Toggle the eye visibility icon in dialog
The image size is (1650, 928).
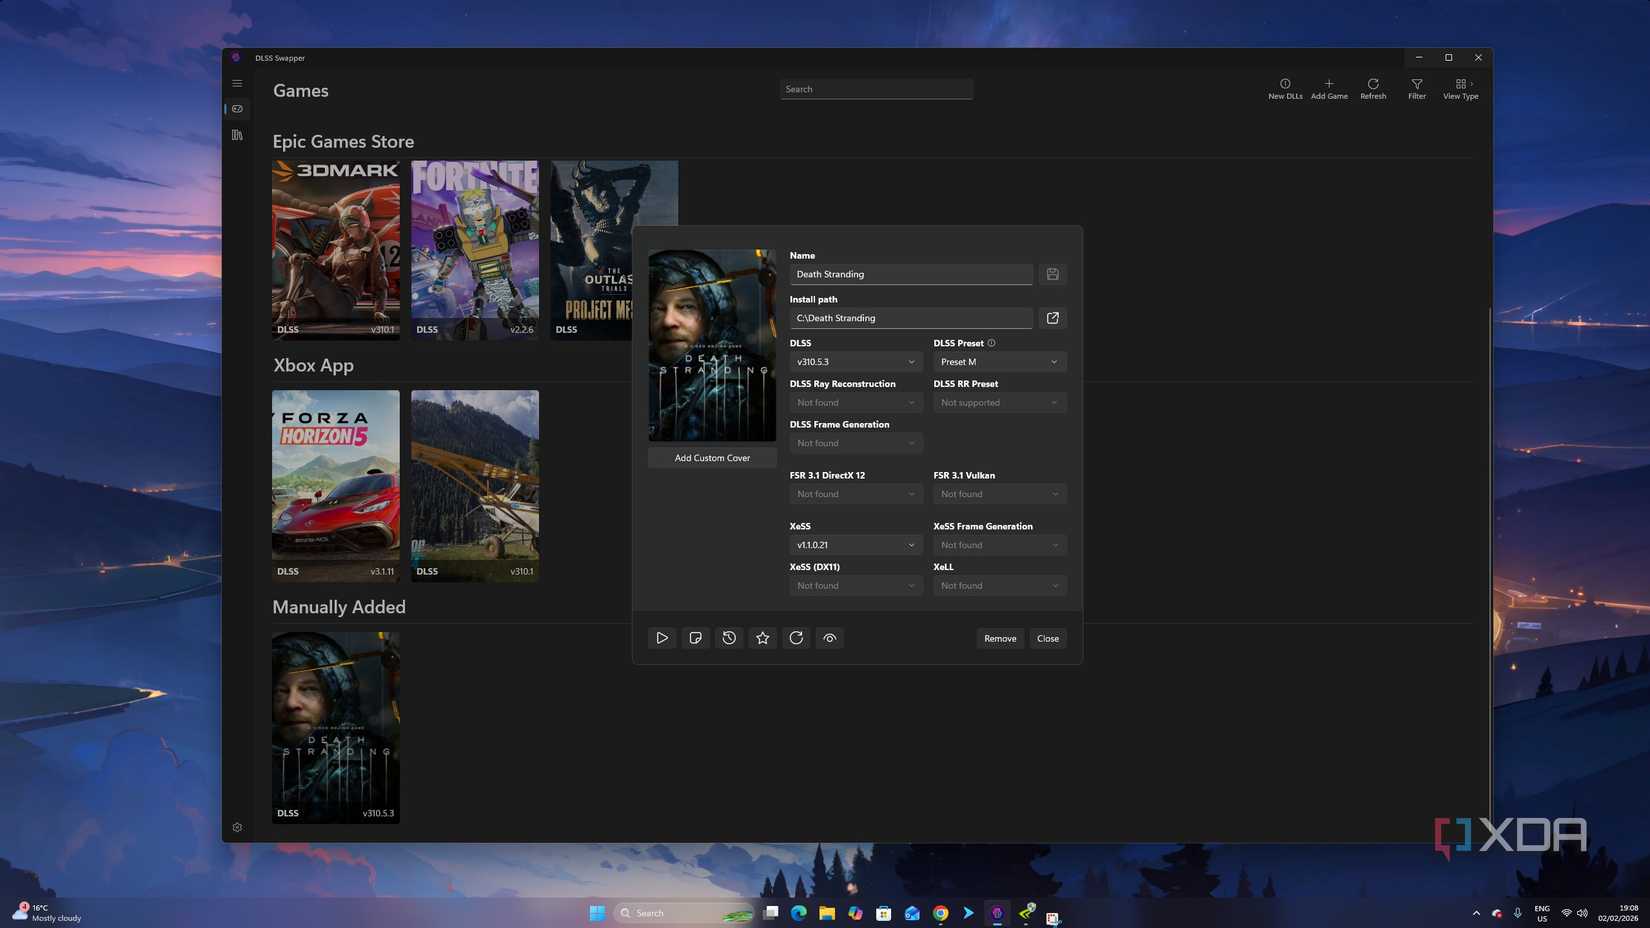(830, 638)
